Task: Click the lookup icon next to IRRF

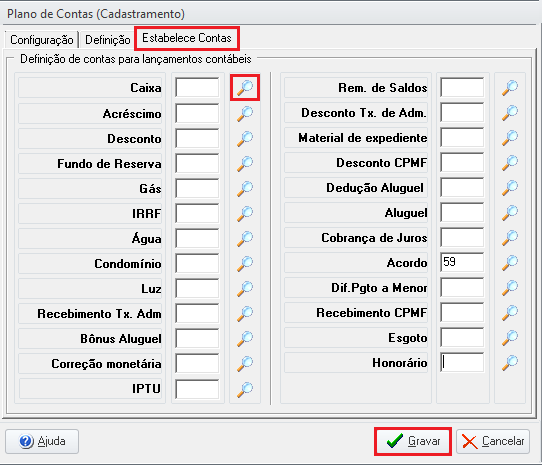Action: 245,213
